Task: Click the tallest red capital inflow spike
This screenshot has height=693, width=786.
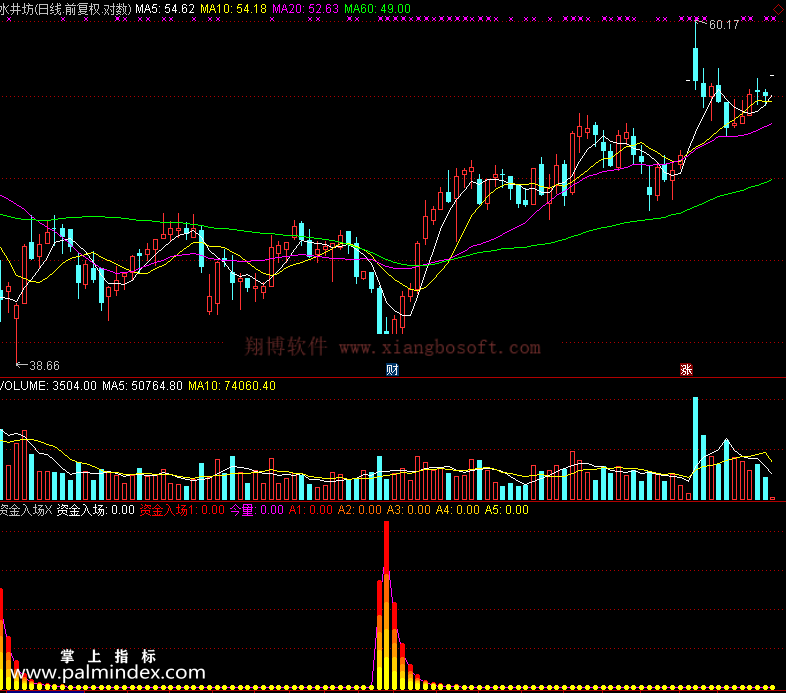Action: tap(386, 604)
